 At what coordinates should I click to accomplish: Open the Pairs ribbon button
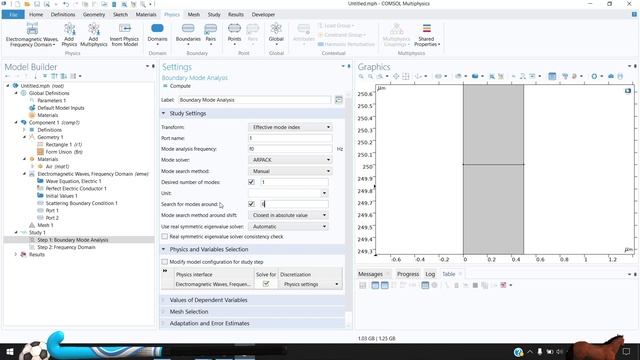coord(211,34)
